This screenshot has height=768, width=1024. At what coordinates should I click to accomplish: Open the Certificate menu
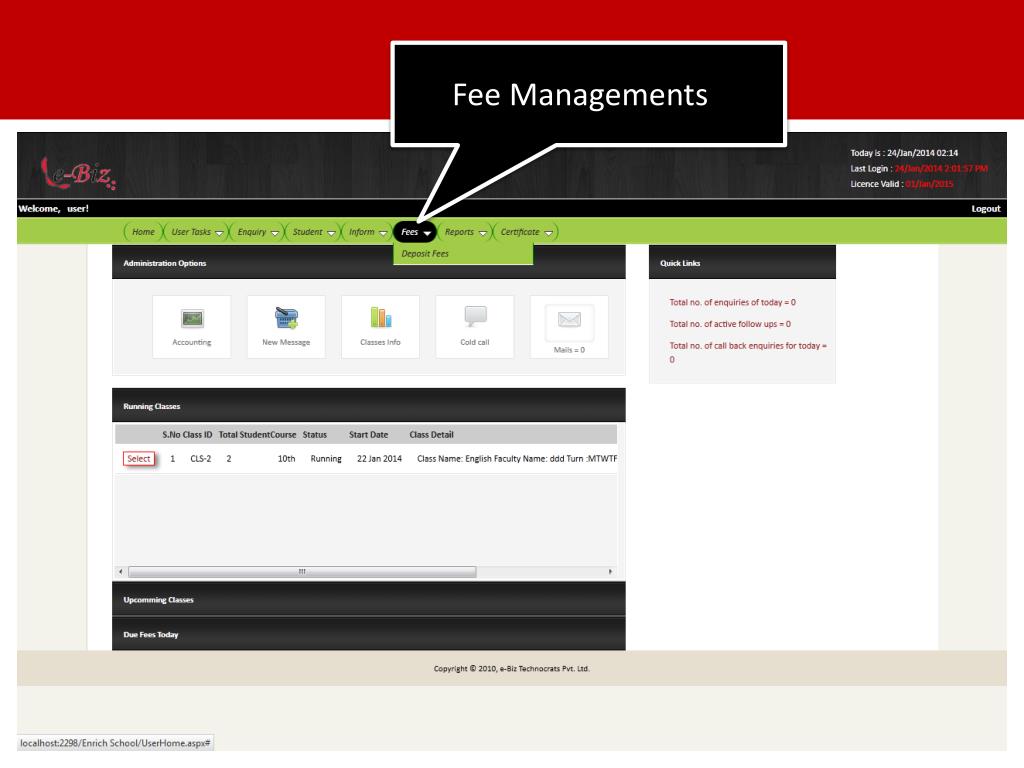coord(526,232)
